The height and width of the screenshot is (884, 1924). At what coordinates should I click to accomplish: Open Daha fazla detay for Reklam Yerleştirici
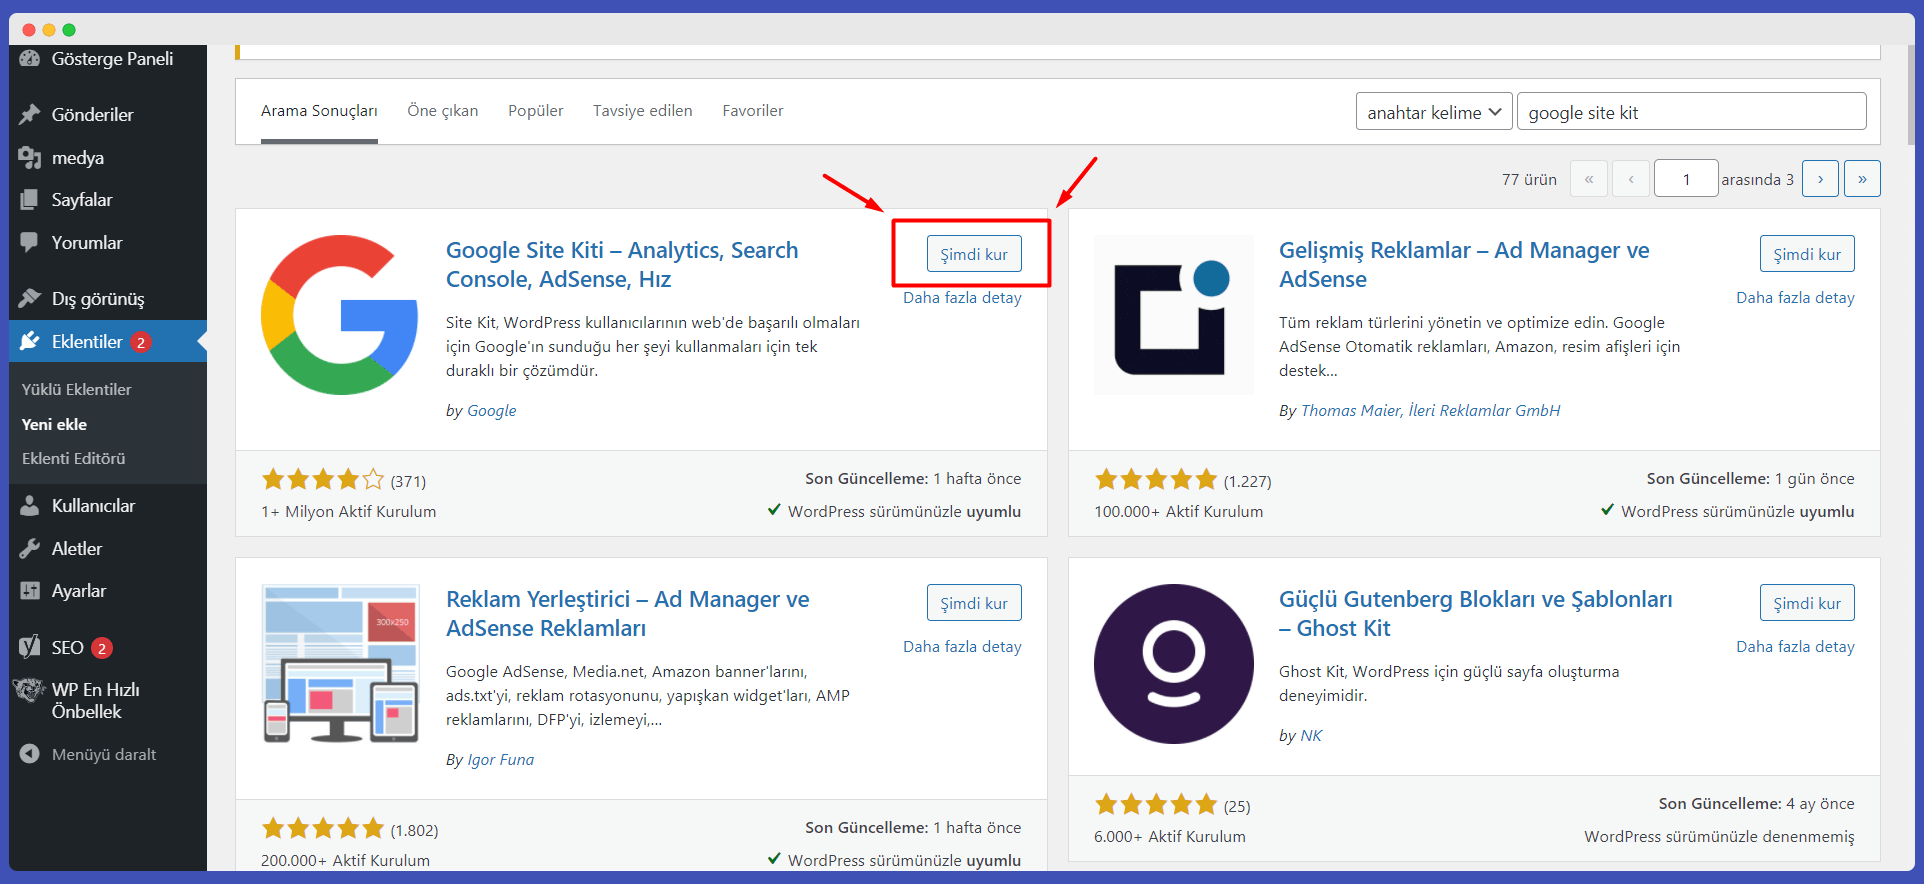click(962, 647)
